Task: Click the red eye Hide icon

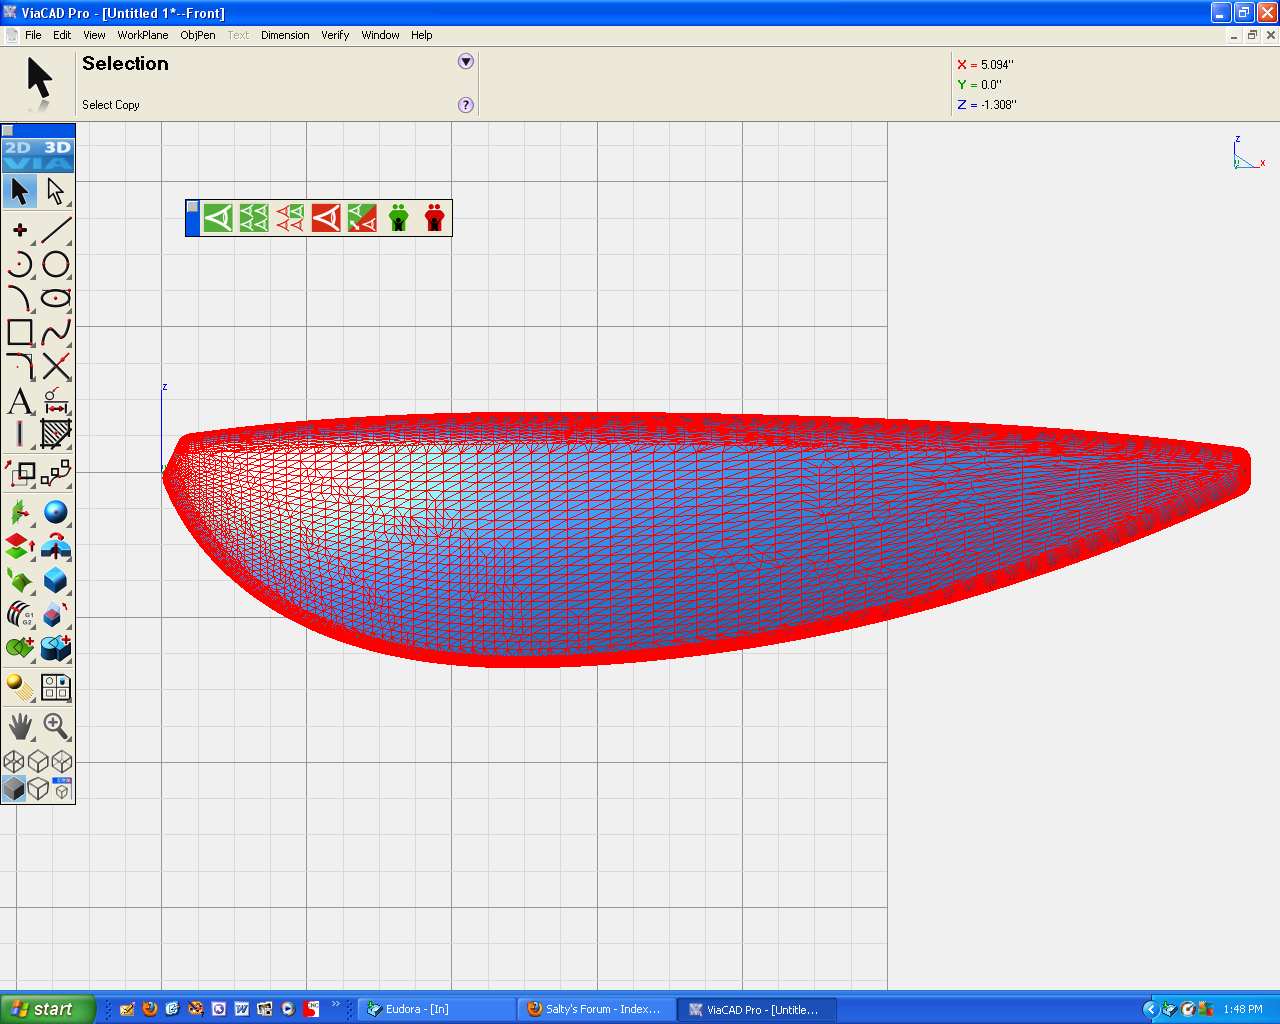Action: tap(326, 218)
